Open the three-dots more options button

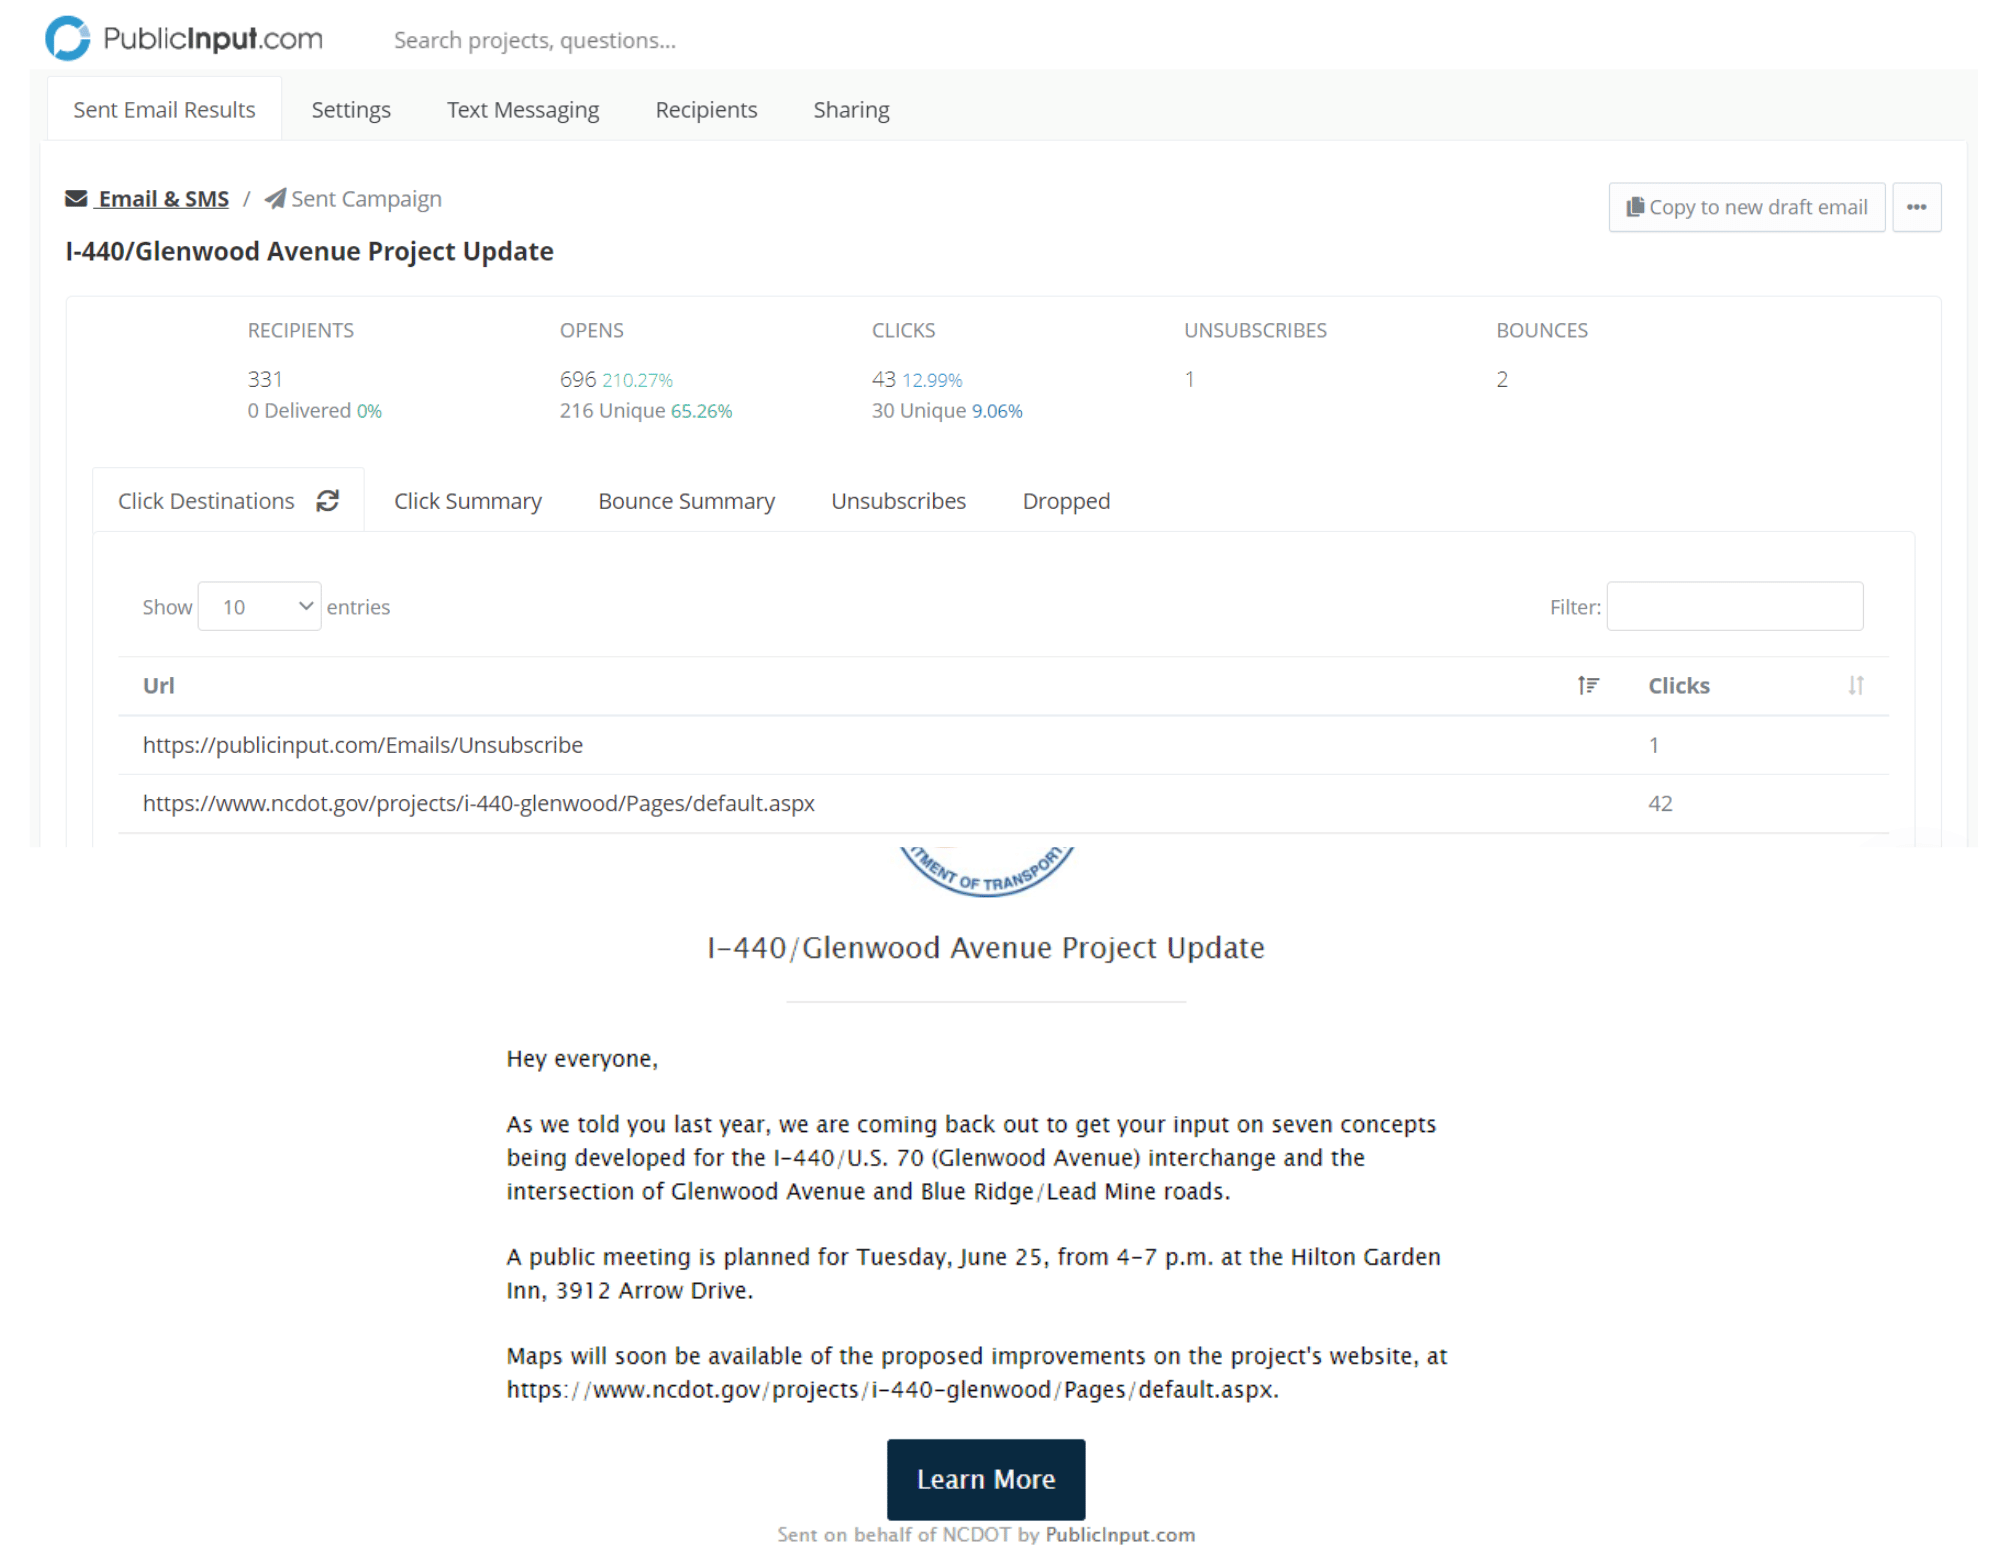coord(1916,207)
